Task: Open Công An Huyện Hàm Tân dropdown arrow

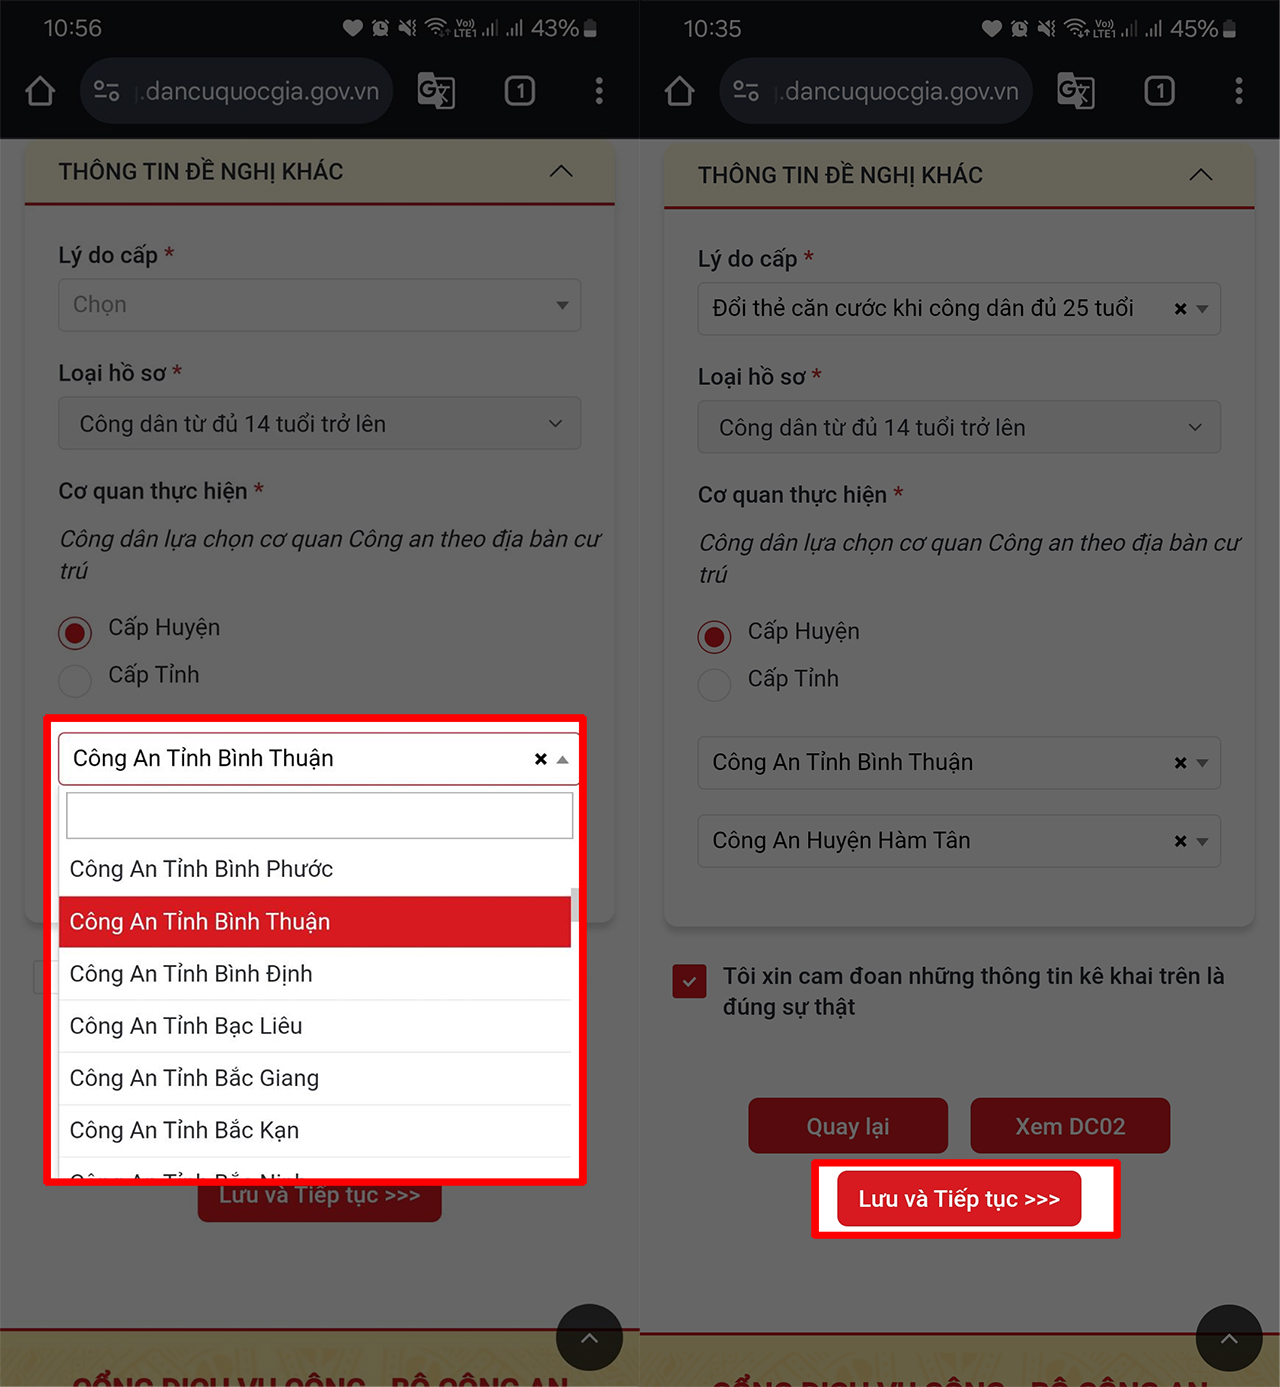Action: pos(1203,842)
